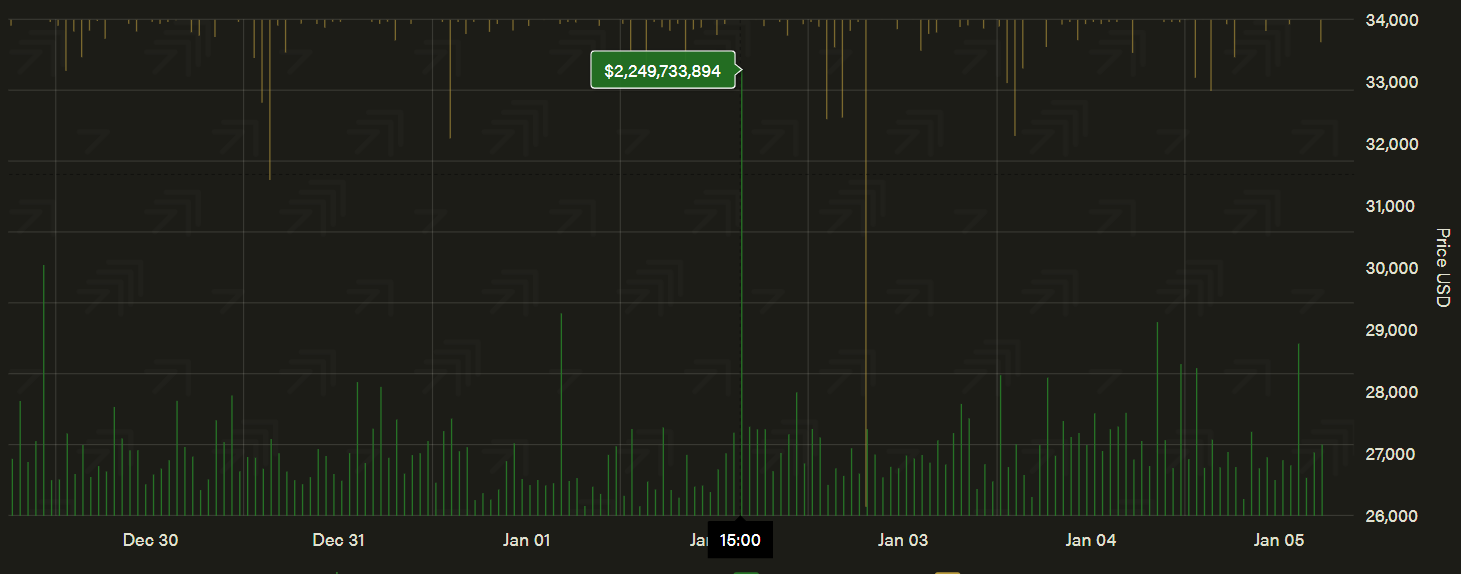Click the 30,000 price axis label
The image size is (1461, 574).
coord(1391,268)
